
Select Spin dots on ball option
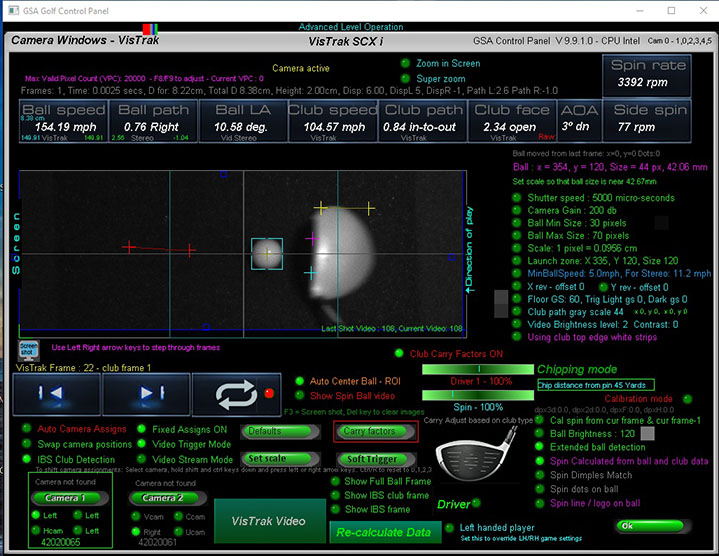540,489
